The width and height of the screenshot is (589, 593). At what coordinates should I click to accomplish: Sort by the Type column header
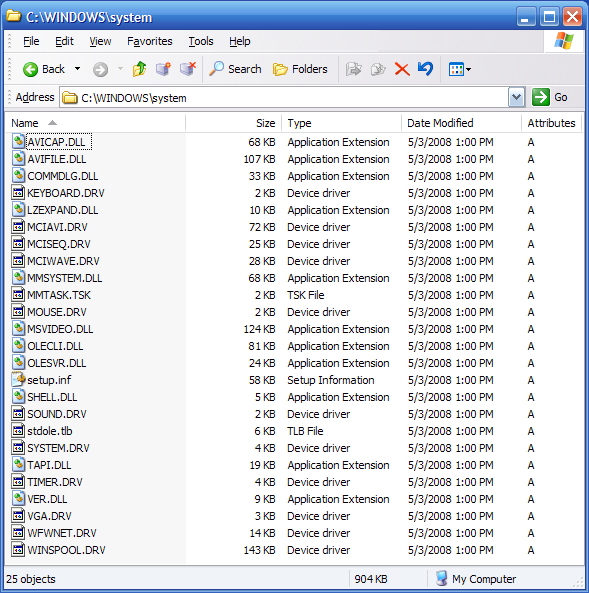pos(341,123)
